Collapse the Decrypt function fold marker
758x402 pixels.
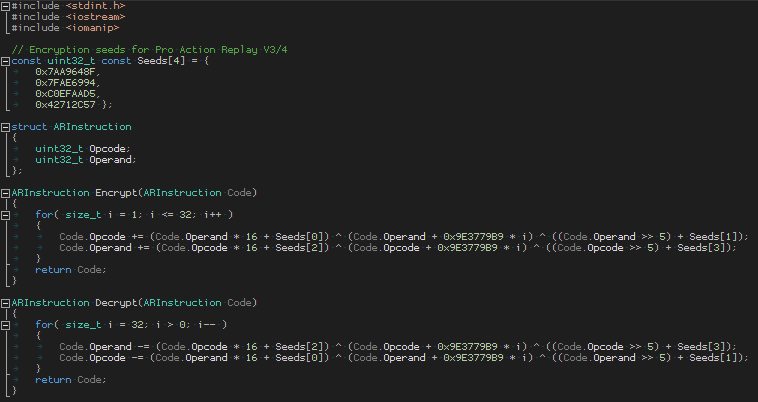pos(6,302)
